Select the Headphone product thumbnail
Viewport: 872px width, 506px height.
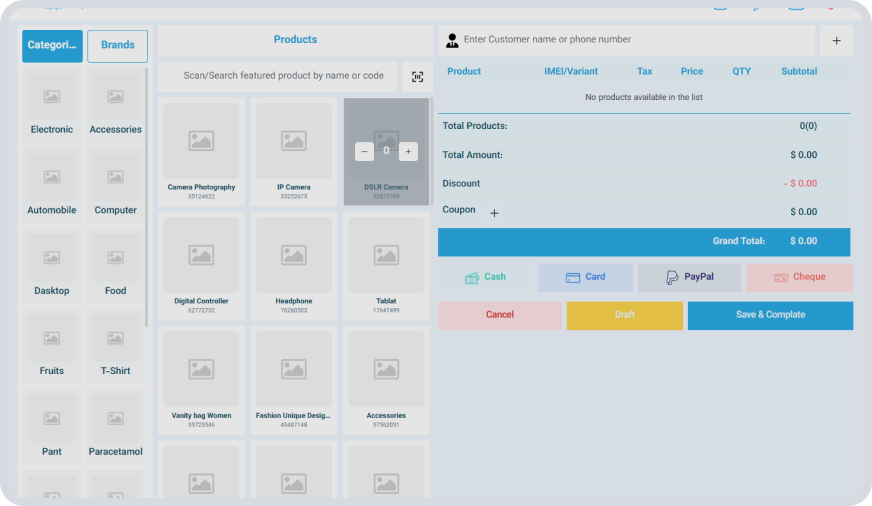pos(294,256)
